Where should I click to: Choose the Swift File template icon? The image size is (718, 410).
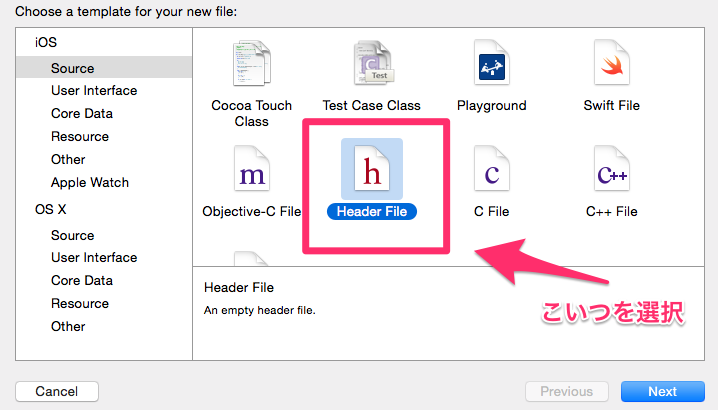(x=612, y=63)
